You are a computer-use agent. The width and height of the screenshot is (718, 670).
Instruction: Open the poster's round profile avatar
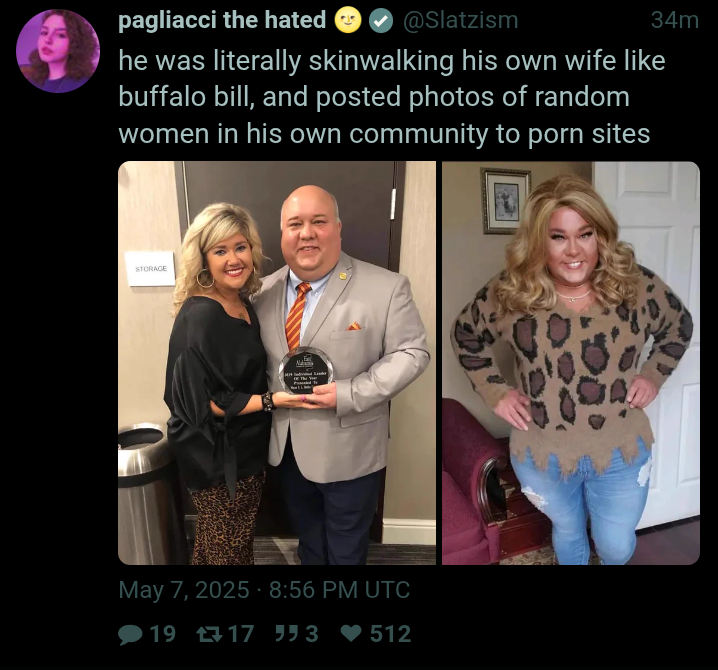click(x=58, y=51)
